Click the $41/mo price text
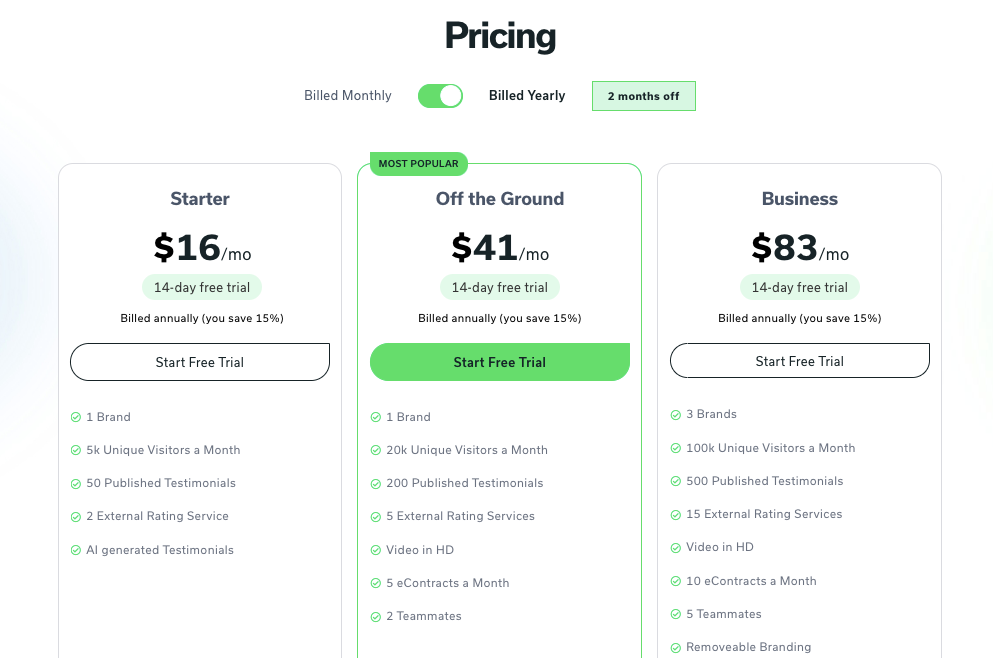Screen dimensions: 993x658 (500, 248)
